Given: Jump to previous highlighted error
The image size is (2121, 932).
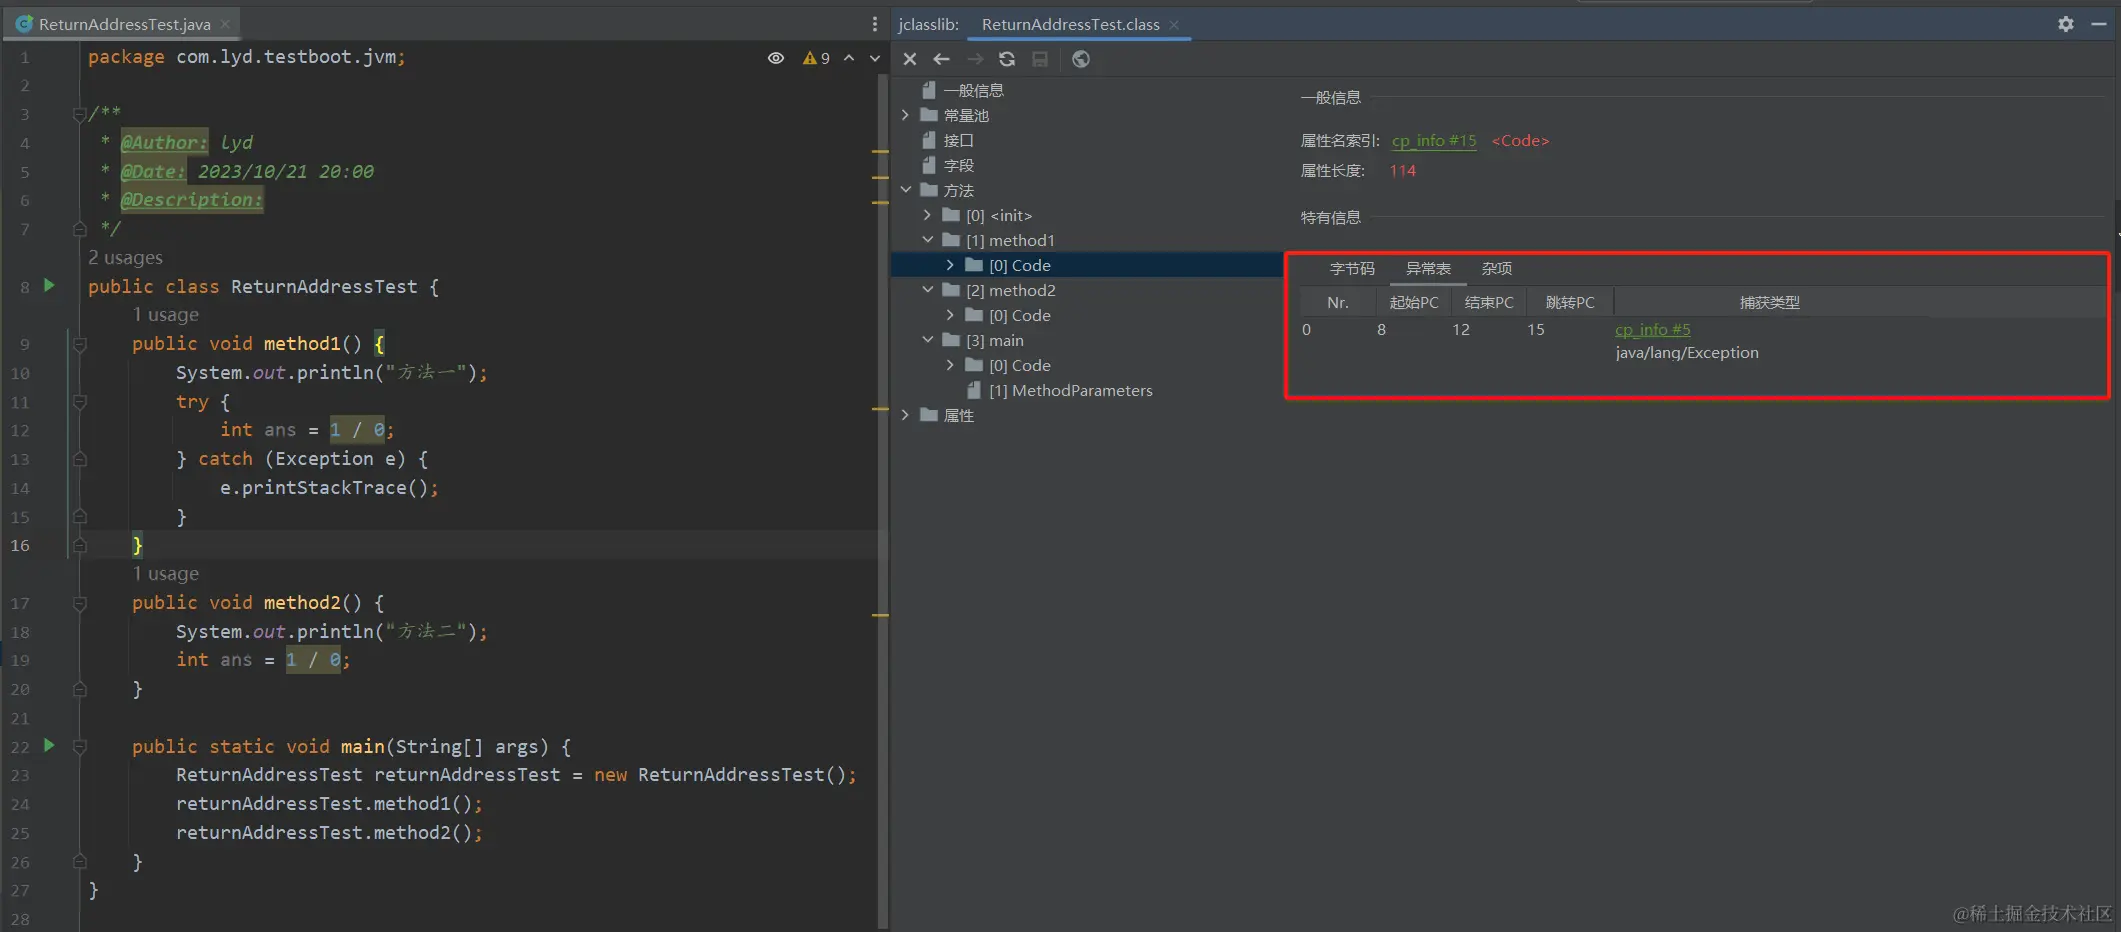Looking at the screenshot, I should 849,58.
